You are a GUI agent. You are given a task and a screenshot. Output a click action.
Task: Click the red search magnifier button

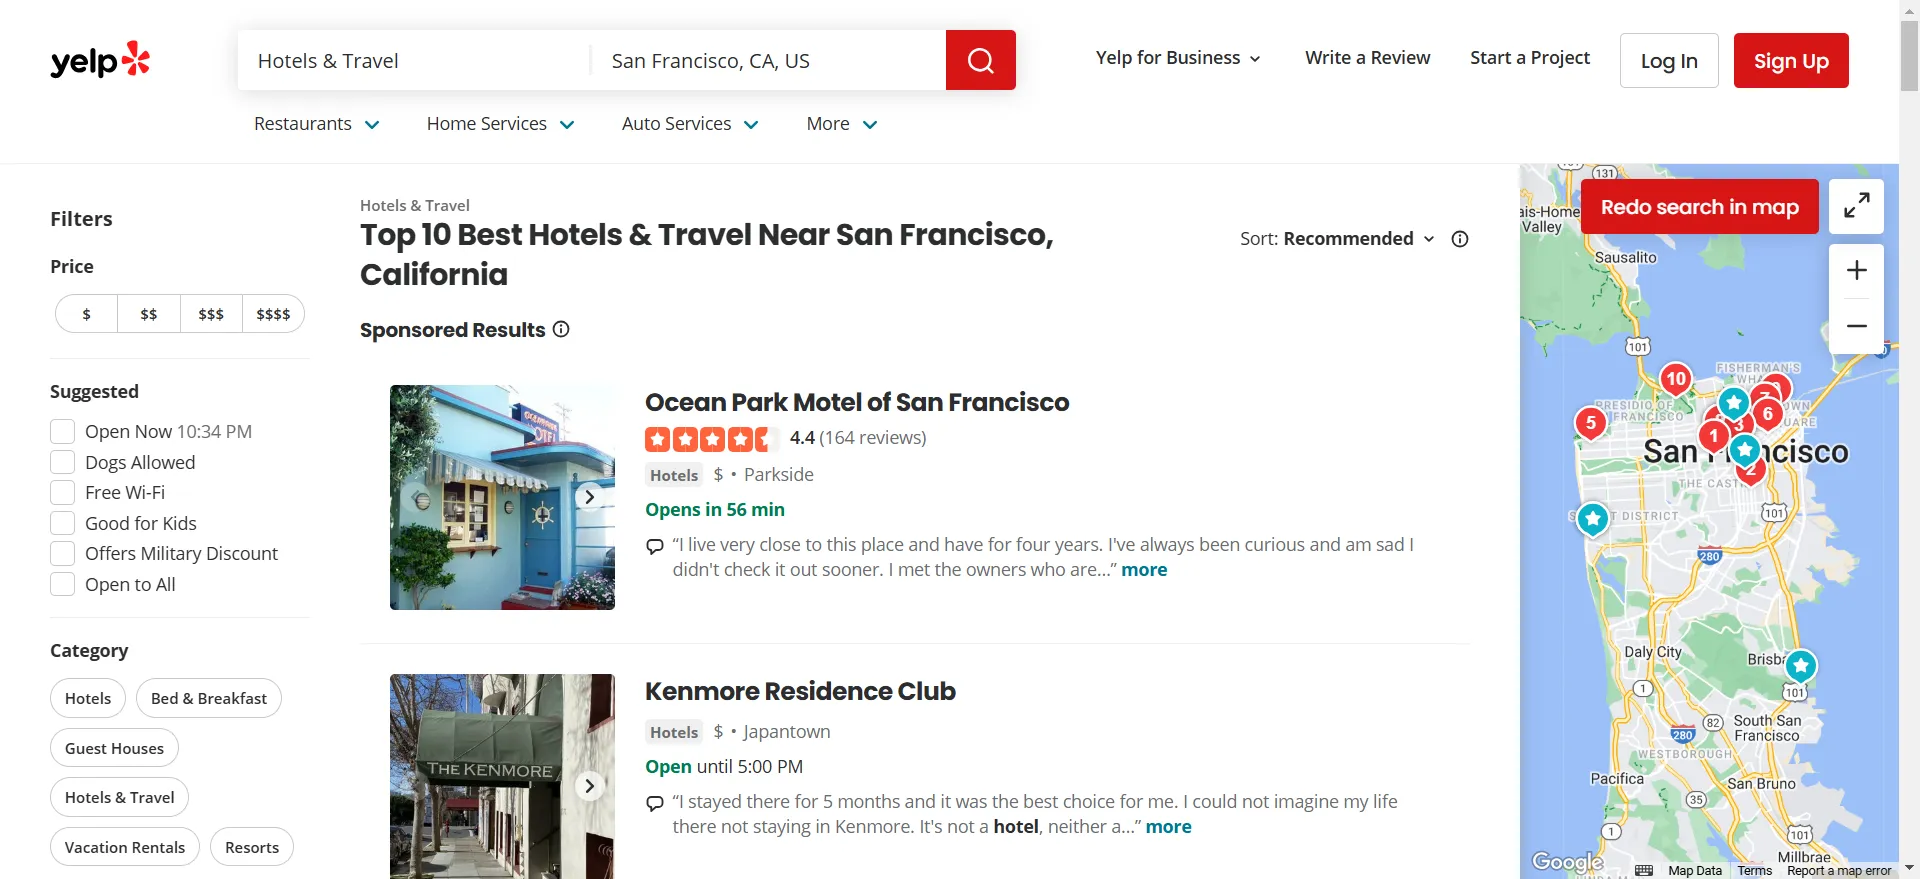[x=980, y=60]
